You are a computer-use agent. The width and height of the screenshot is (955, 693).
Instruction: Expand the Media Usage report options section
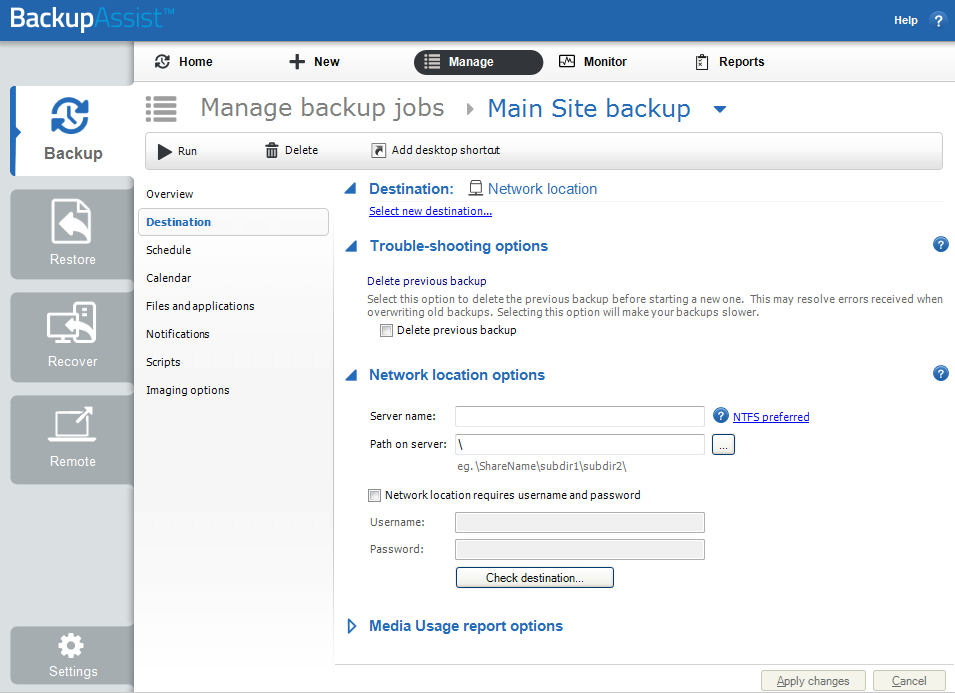pos(351,626)
